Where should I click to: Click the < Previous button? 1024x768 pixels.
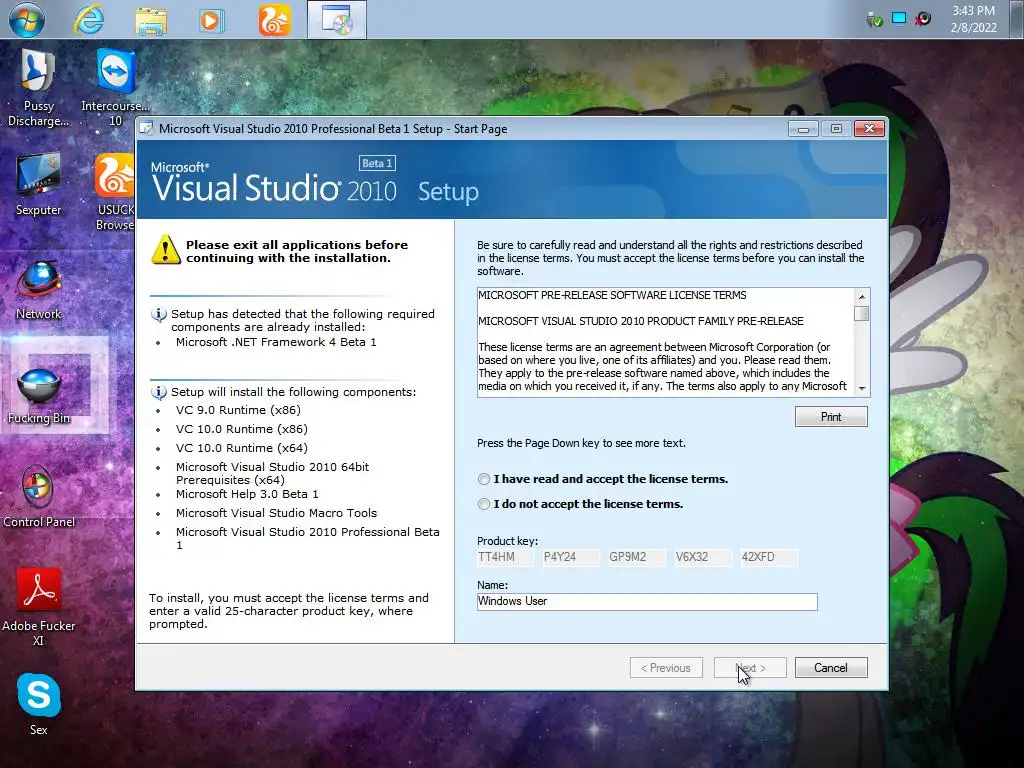coord(666,668)
